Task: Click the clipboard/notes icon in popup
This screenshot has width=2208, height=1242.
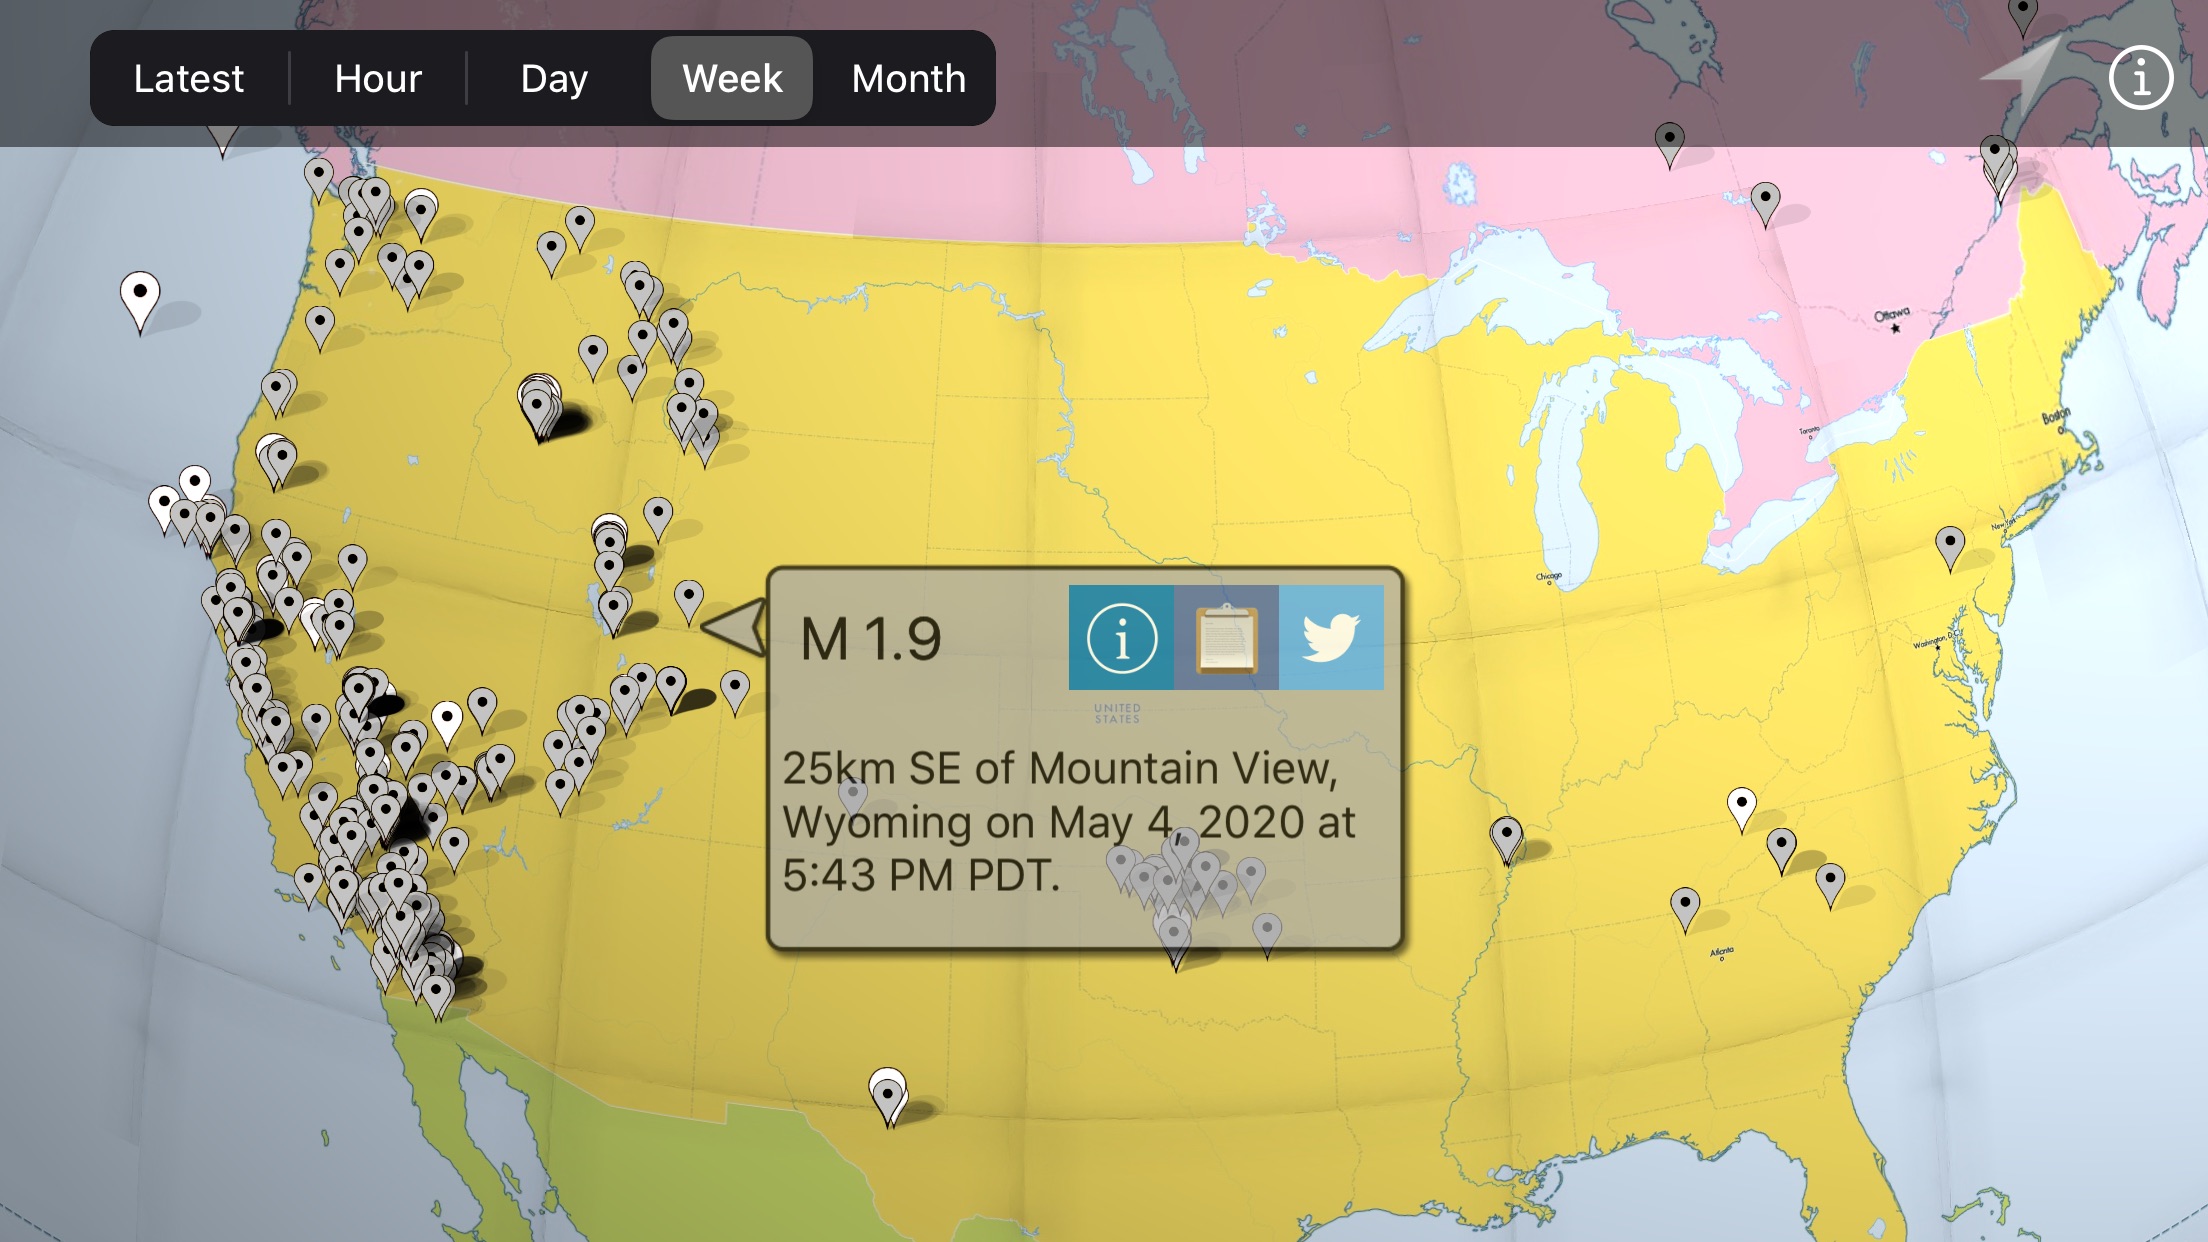Action: [x=1227, y=638]
